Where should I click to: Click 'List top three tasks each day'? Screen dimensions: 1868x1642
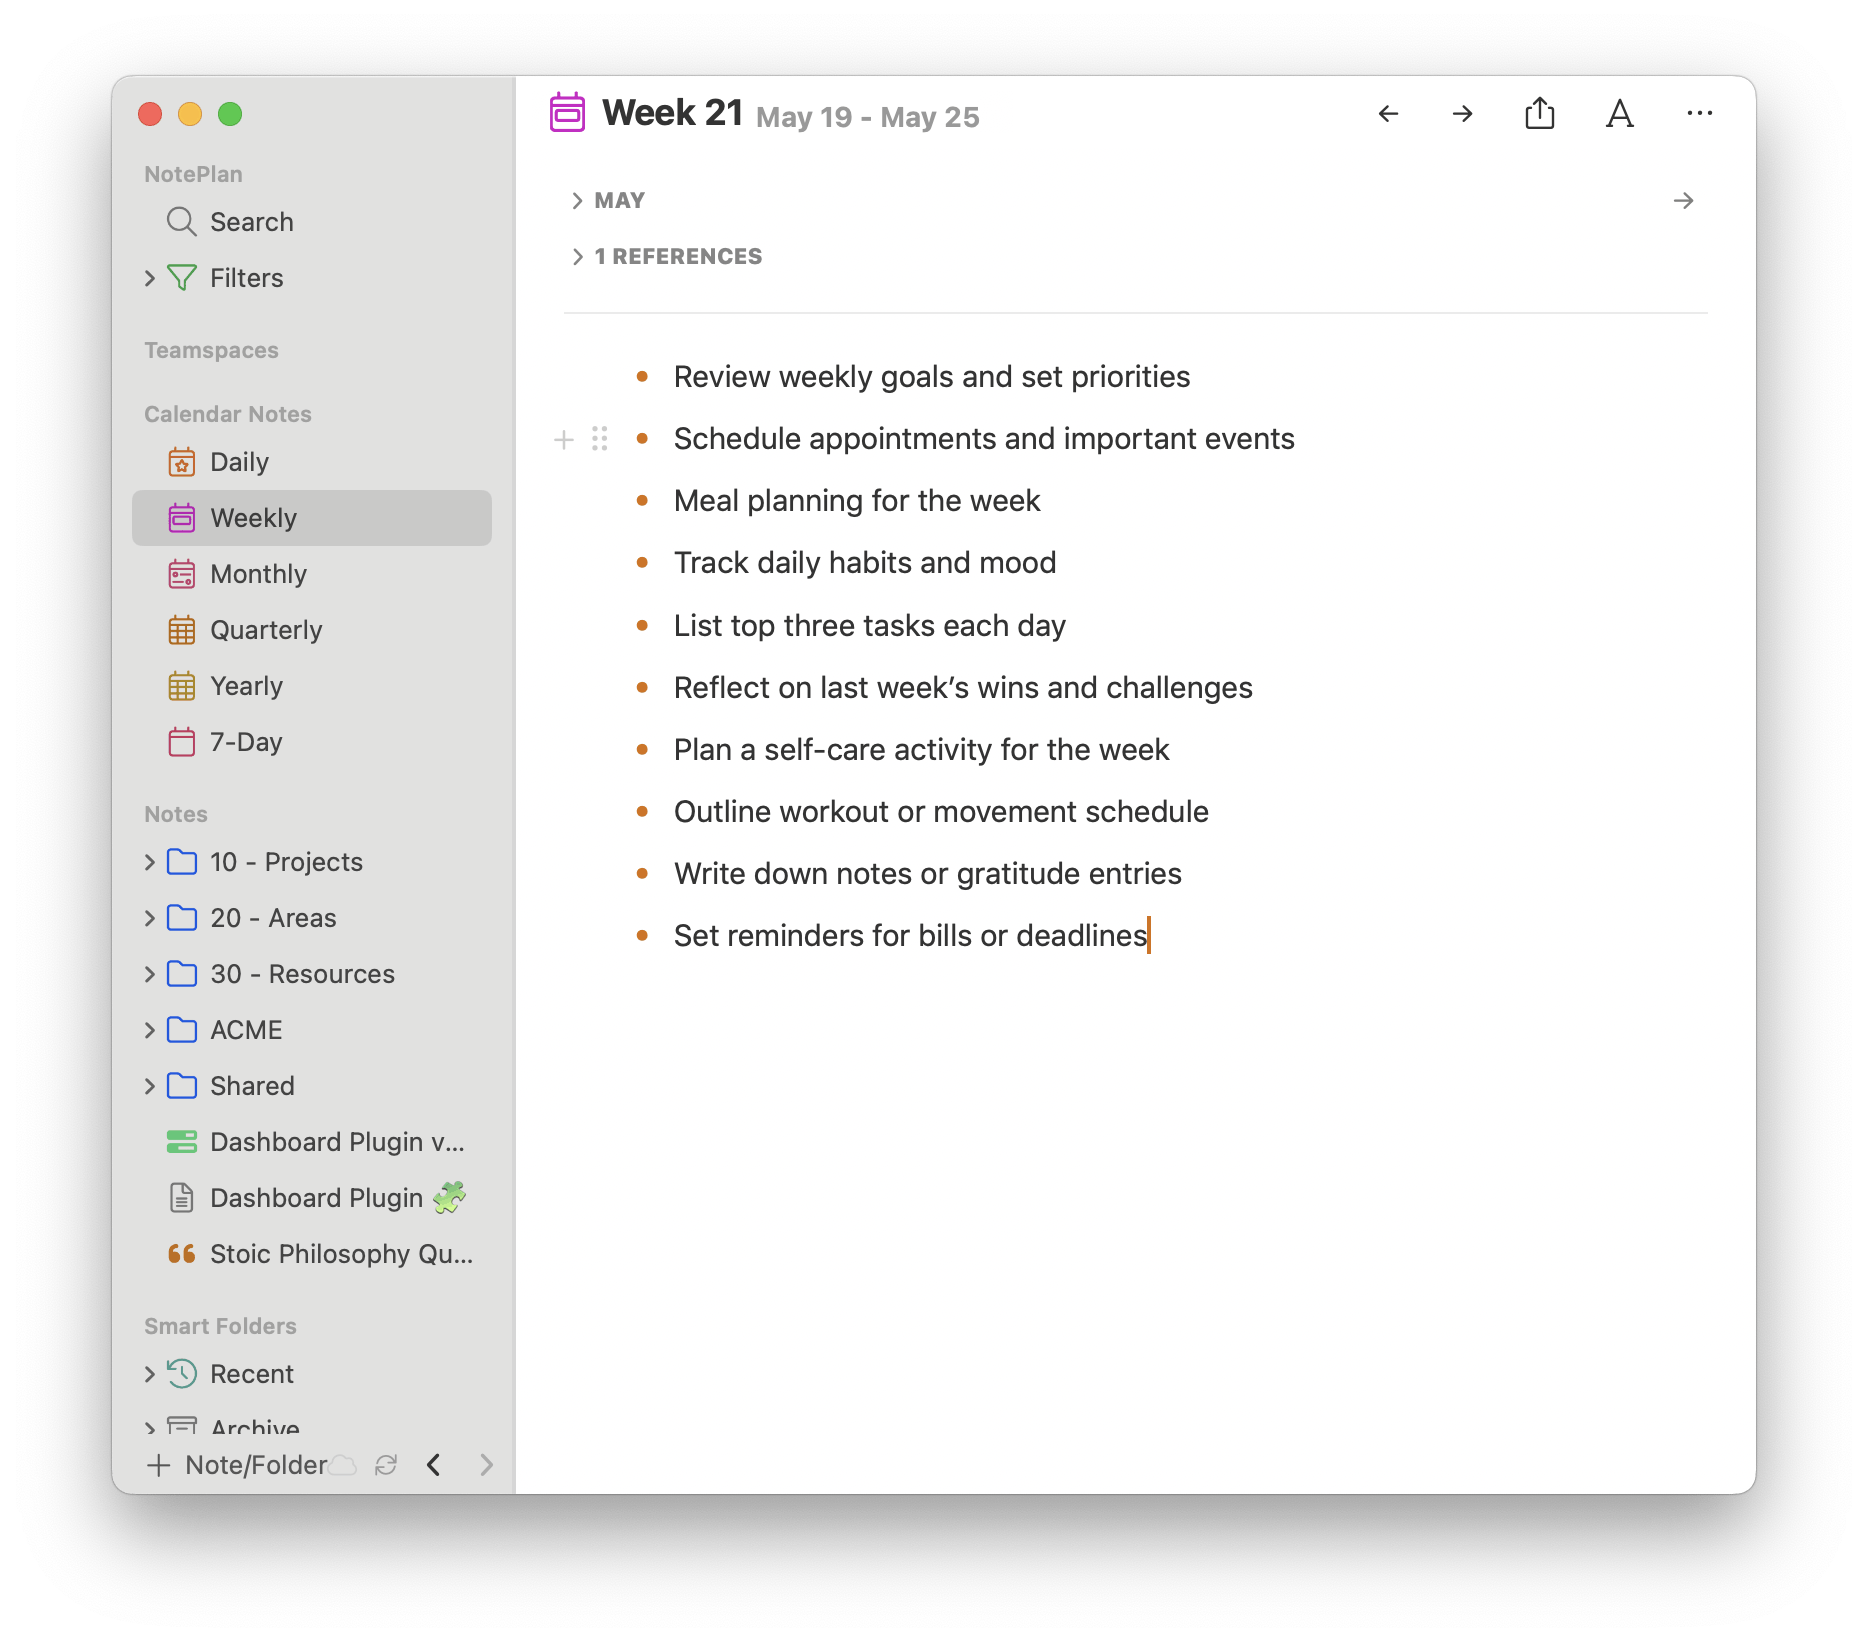click(x=870, y=626)
